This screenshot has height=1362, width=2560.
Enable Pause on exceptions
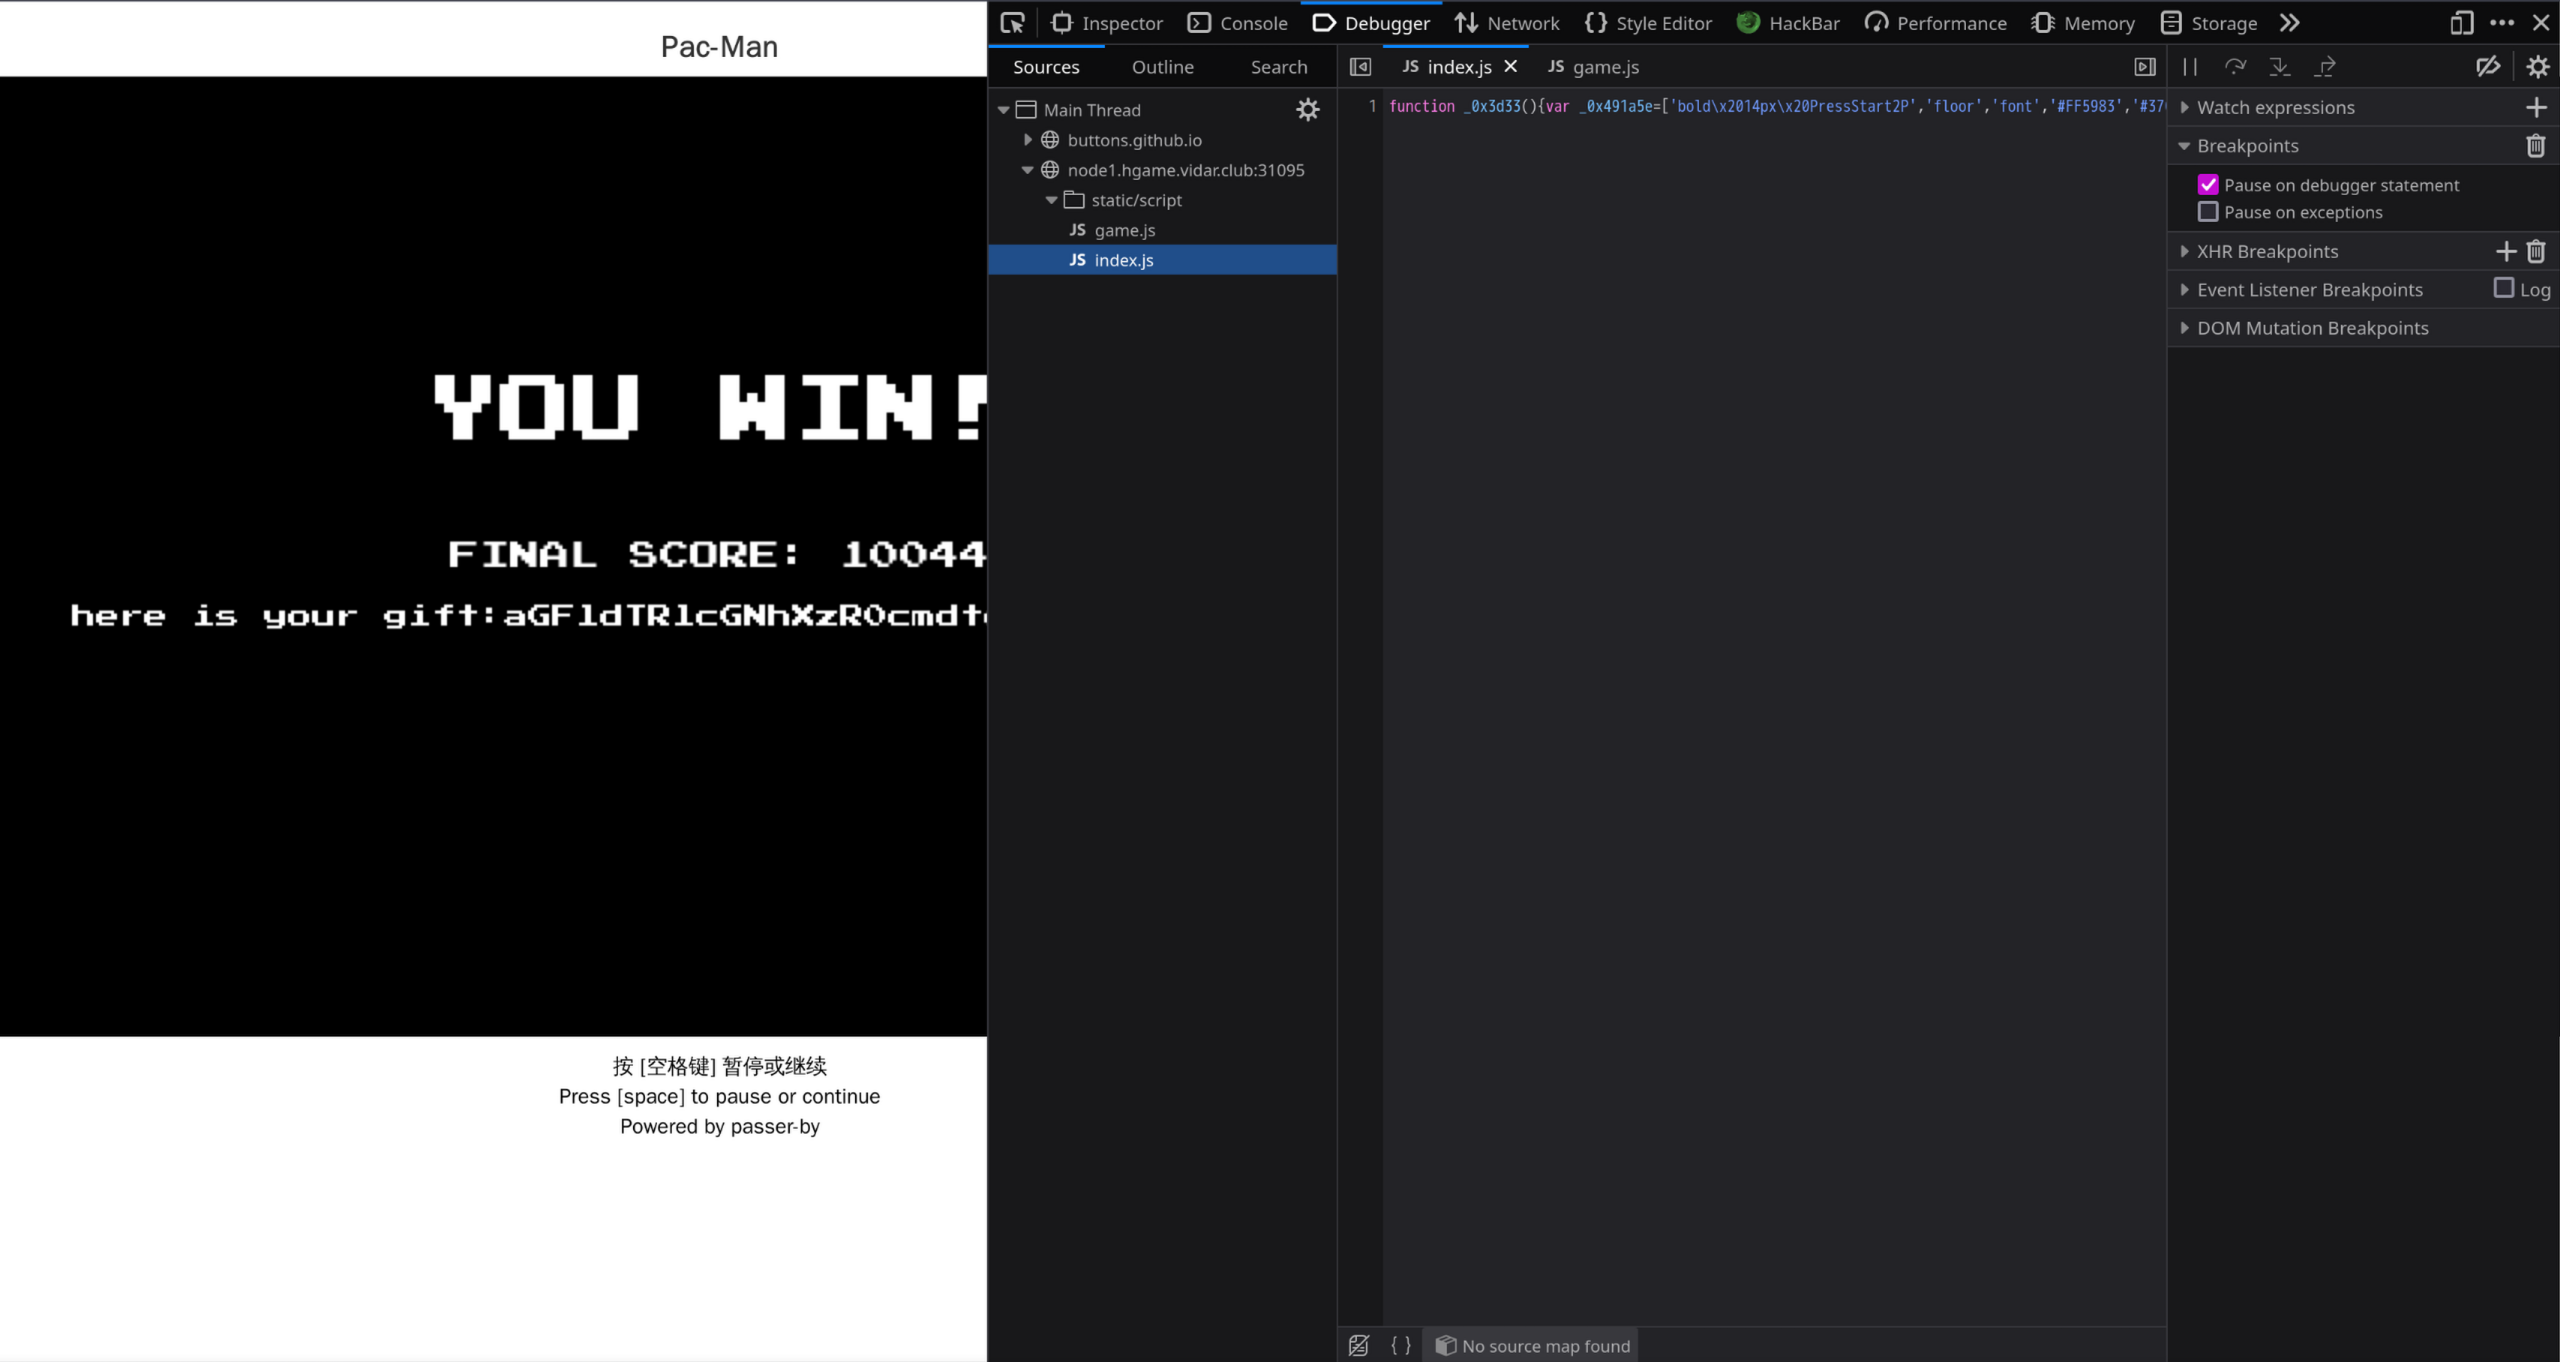tap(2207, 212)
